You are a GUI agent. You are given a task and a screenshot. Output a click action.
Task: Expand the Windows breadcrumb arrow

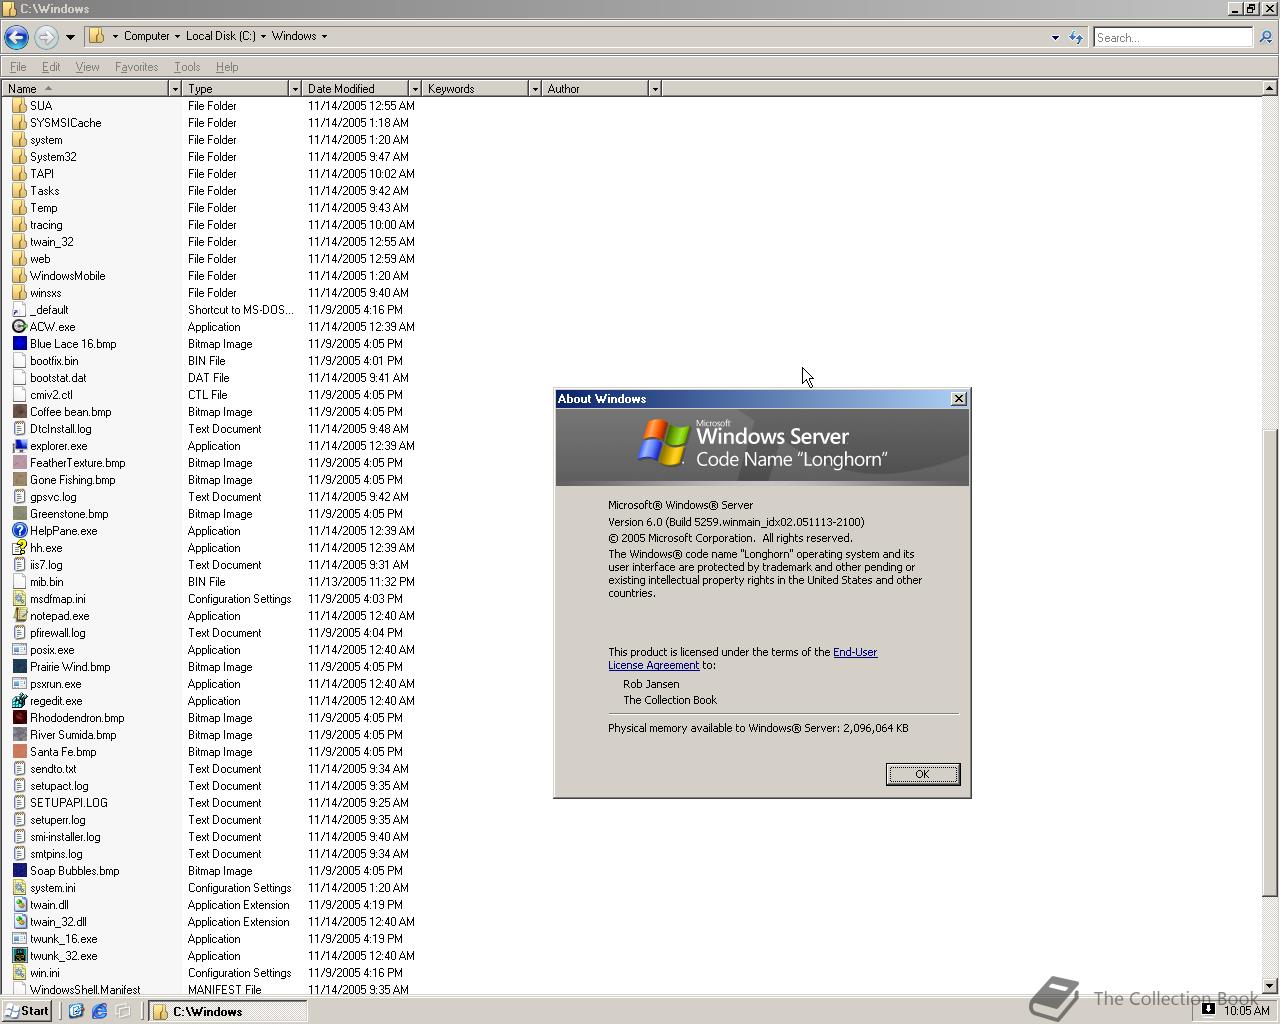(324, 36)
